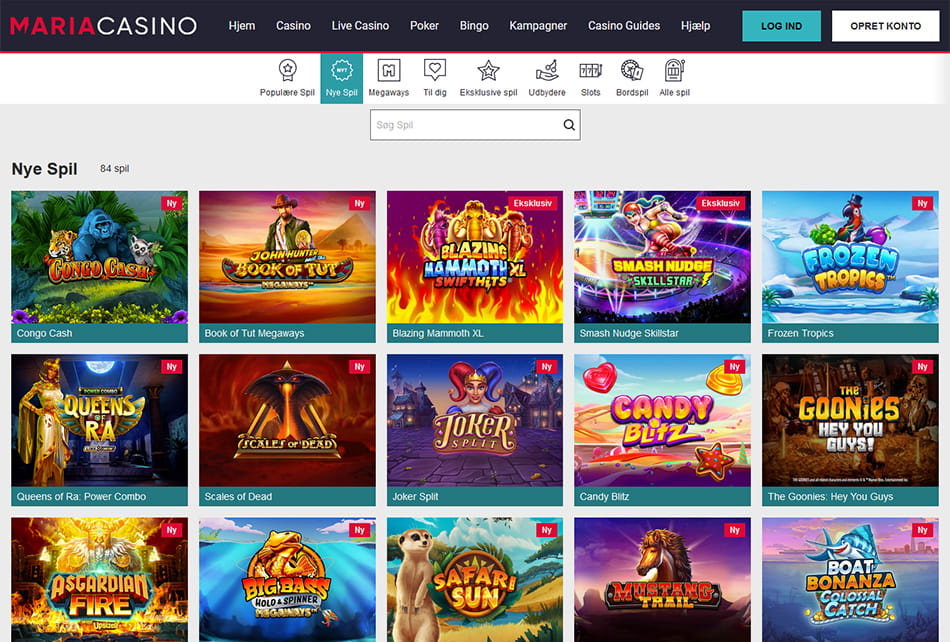Click the Blazing Mammoth XL title
The height and width of the screenshot is (642, 950).
tap(437, 333)
